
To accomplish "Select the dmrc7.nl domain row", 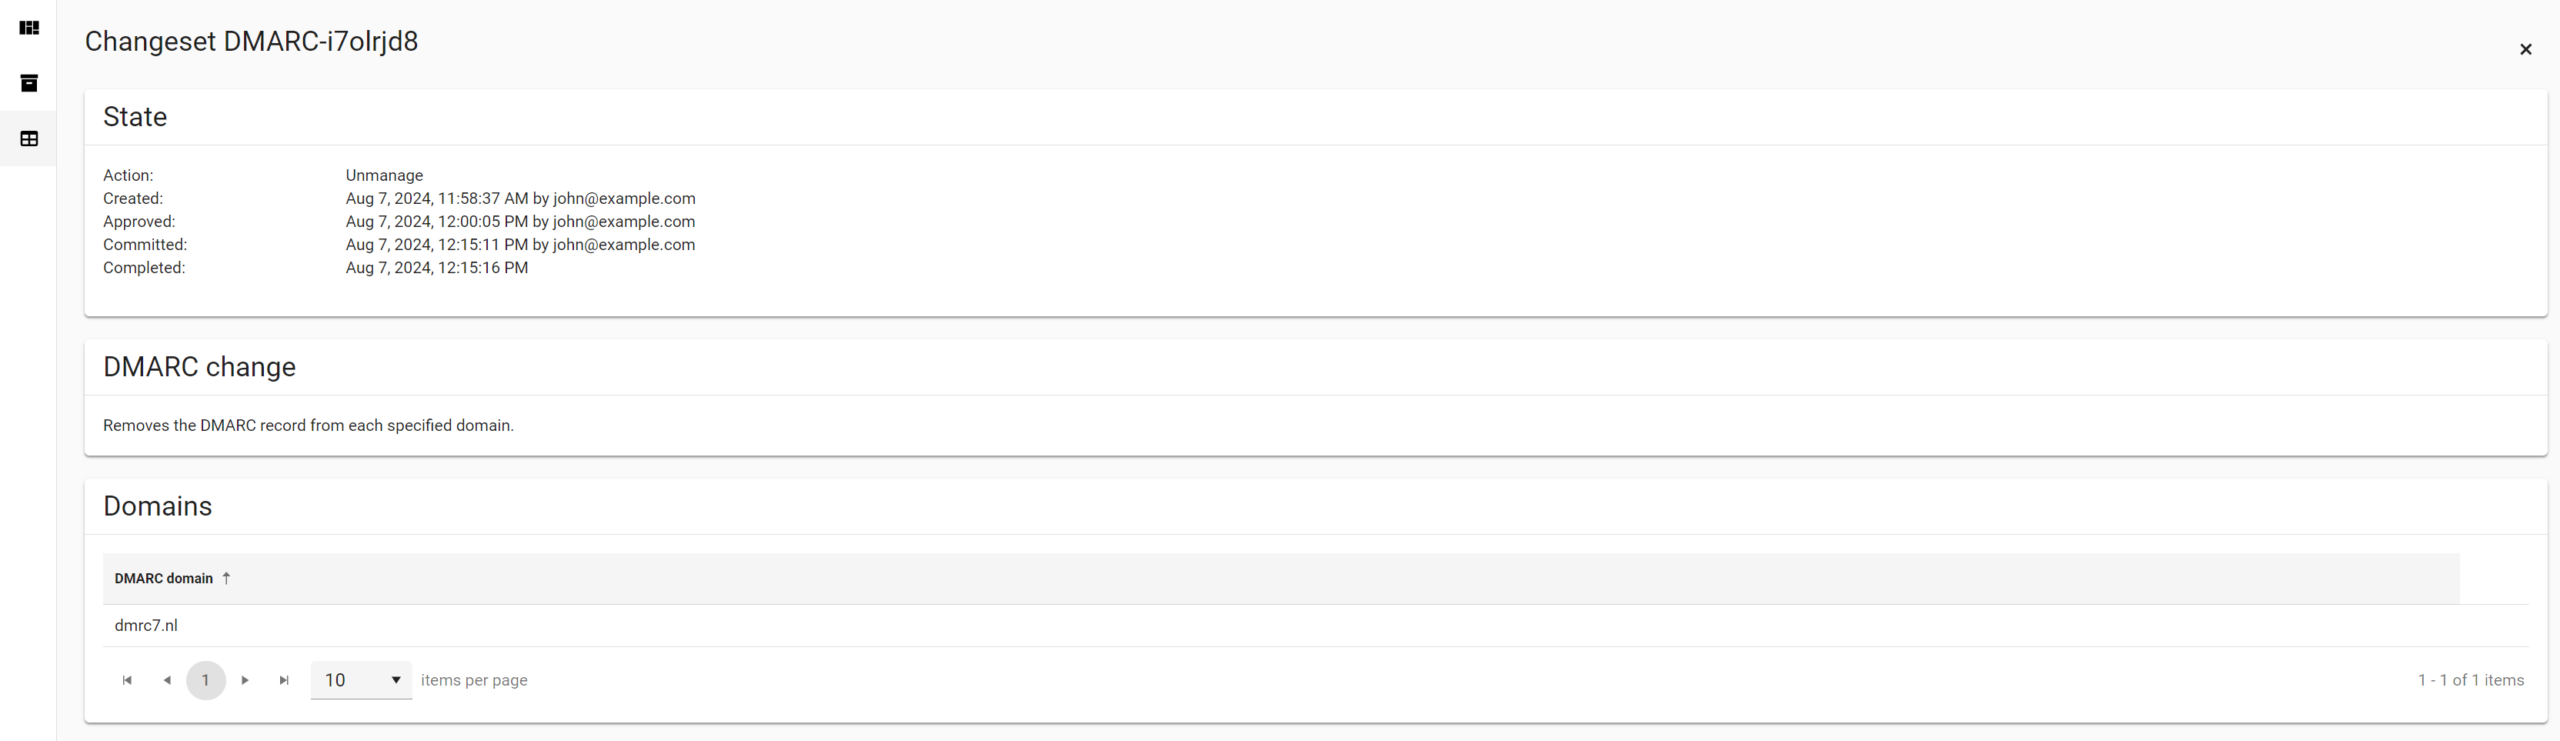I will (x=146, y=625).
